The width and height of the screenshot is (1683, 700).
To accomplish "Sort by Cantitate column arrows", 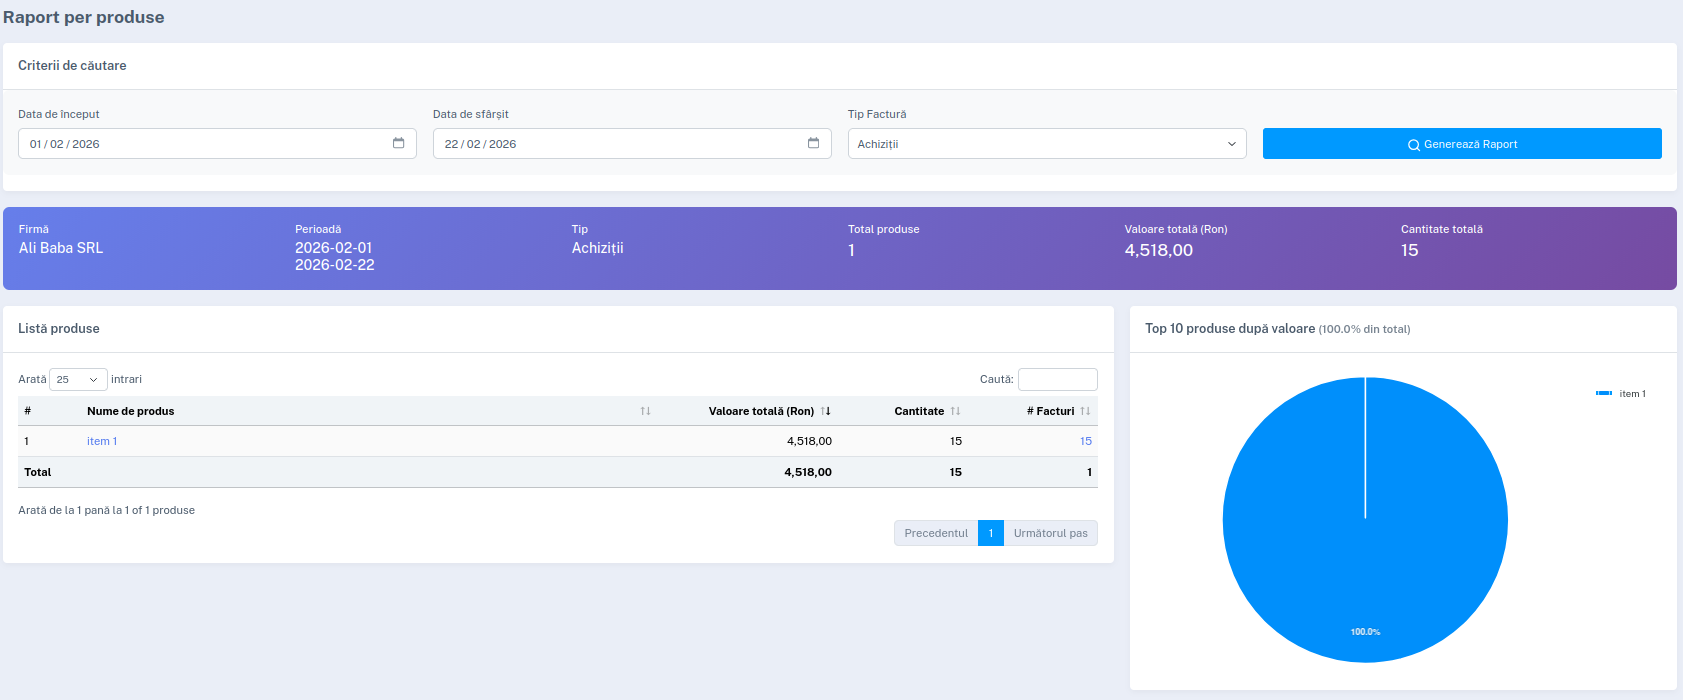I will [x=955, y=411].
